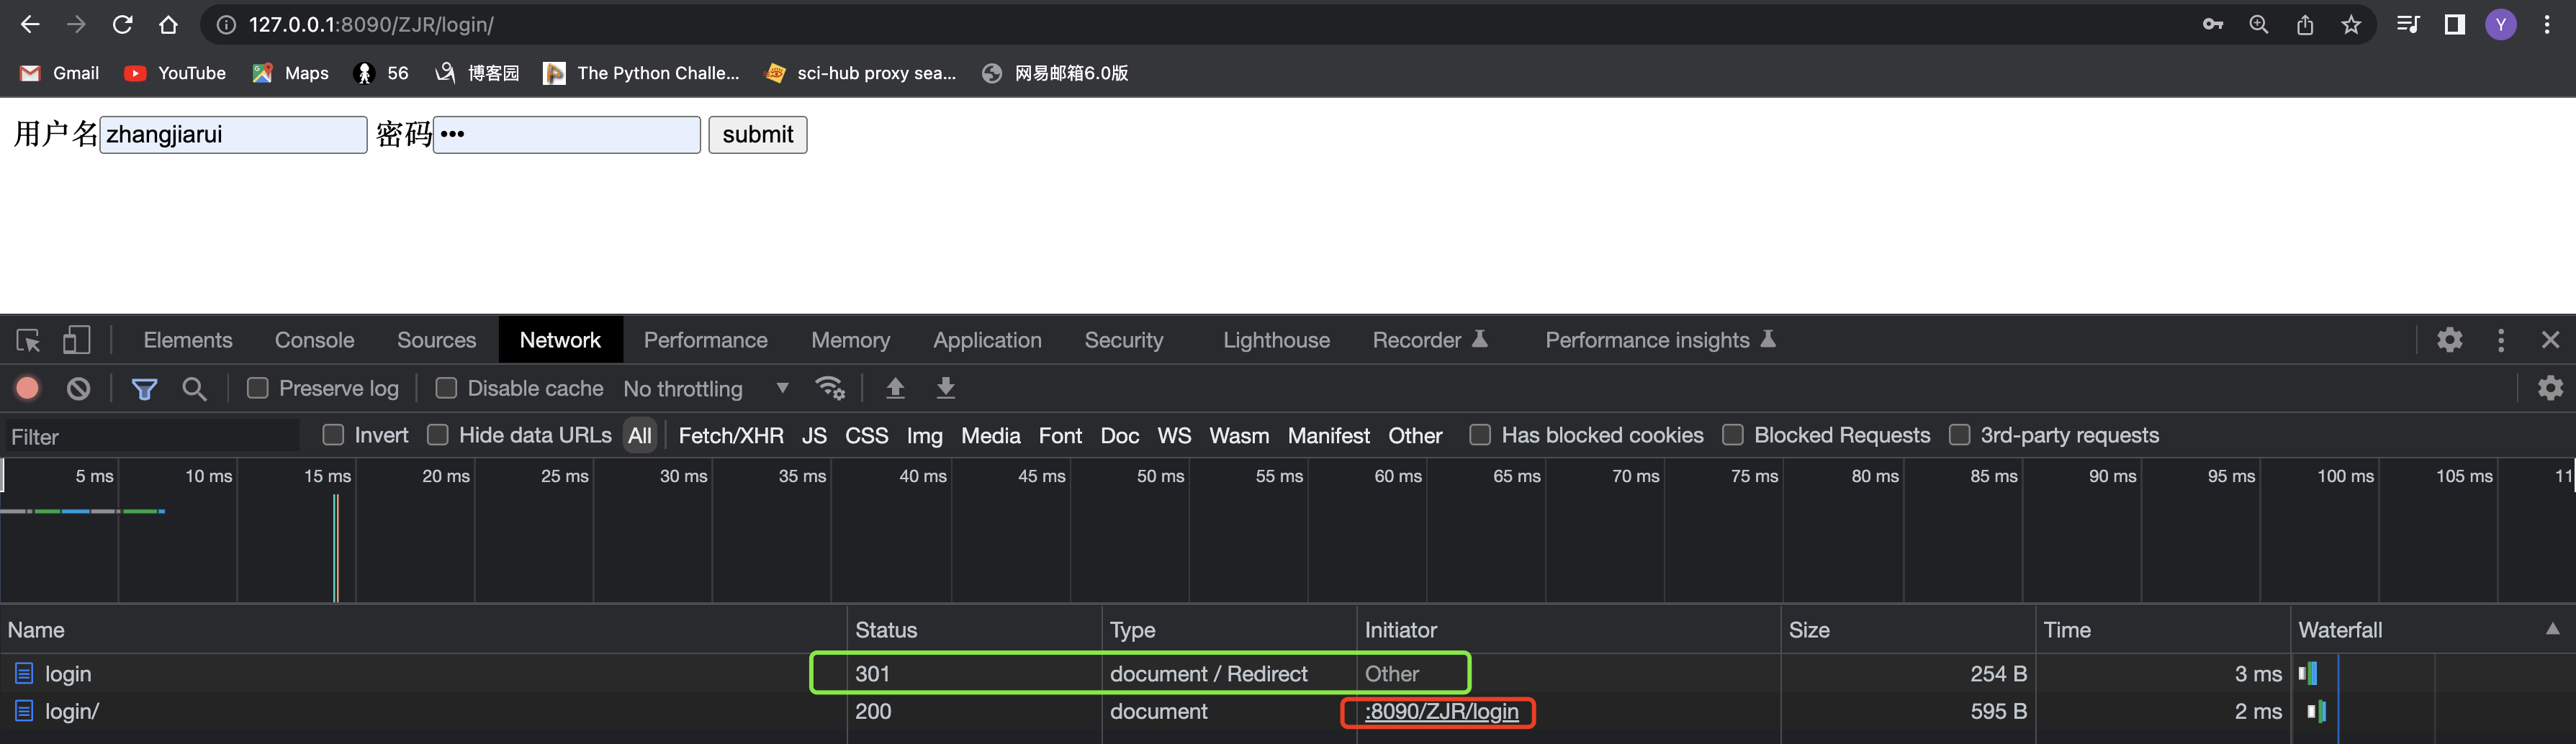Viewport: 2576px width, 744px height.
Task: Open the Maps bookmark
Action: tap(291, 73)
